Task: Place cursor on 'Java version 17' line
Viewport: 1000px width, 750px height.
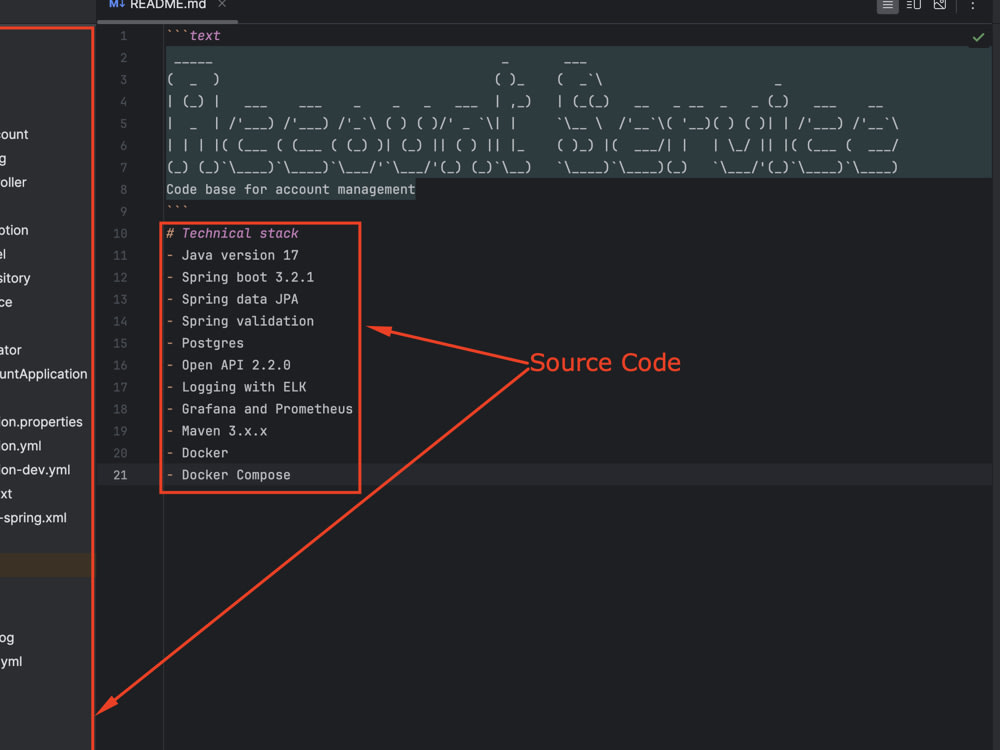Action: point(240,255)
